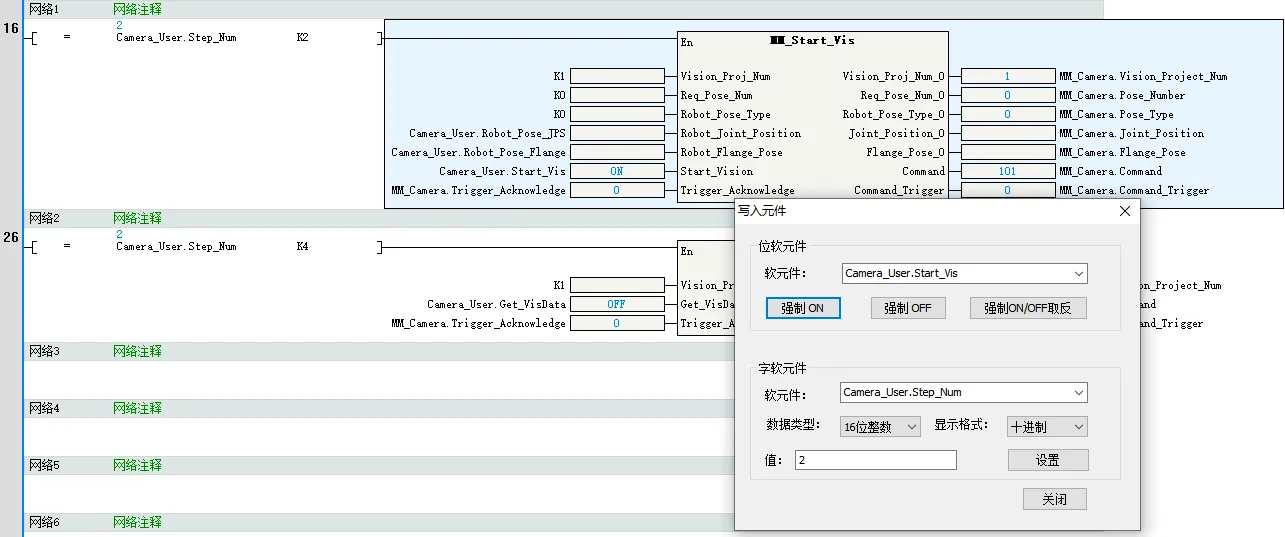1285x537 pixels.
Task: Click the 关闭 button
Action: [1054, 499]
